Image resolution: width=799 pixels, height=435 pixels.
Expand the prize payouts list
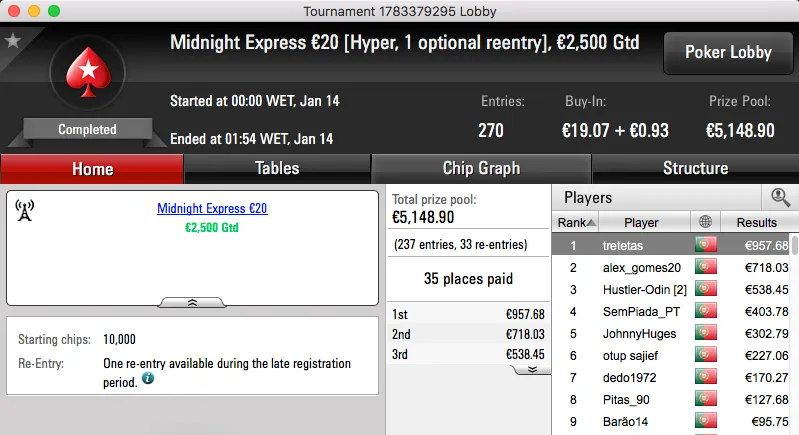pos(532,369)
